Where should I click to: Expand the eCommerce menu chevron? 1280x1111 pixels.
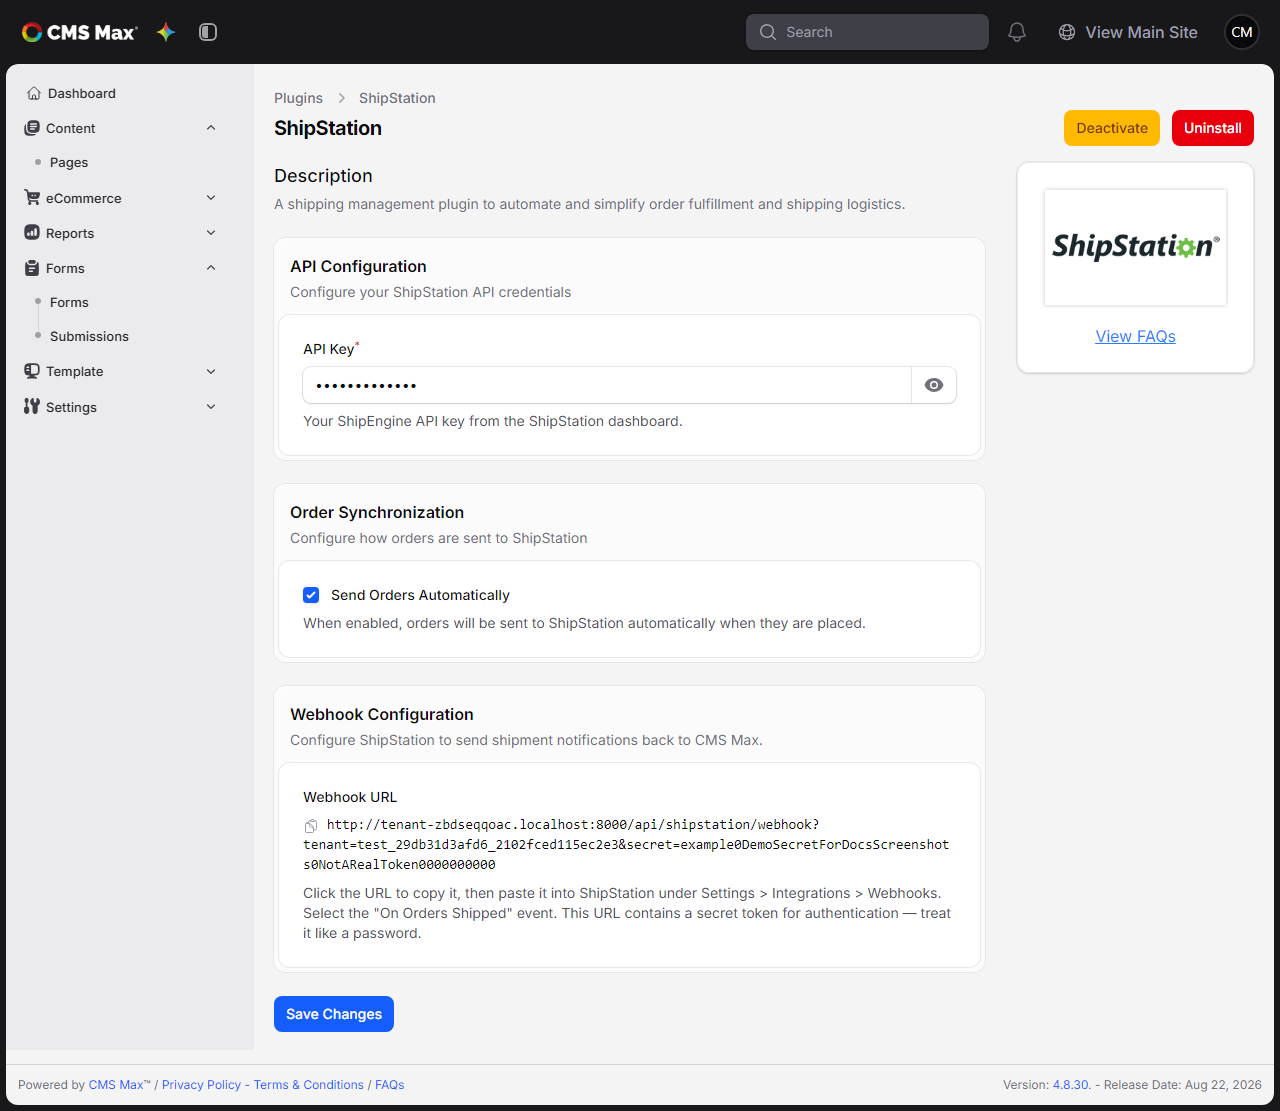pos(211,198)
